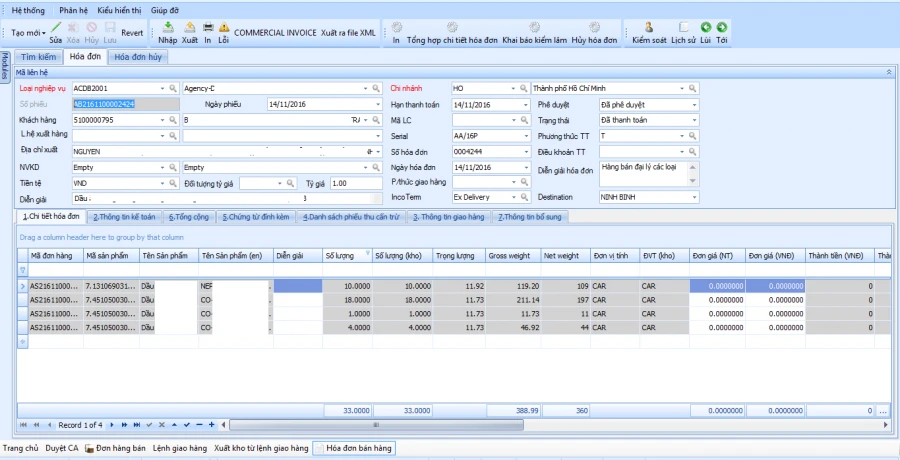Click the Xóa delete icon
Image resolution: width=900 pixels, height=460 pixels.
pyautogui.click(x=73, y=27)
